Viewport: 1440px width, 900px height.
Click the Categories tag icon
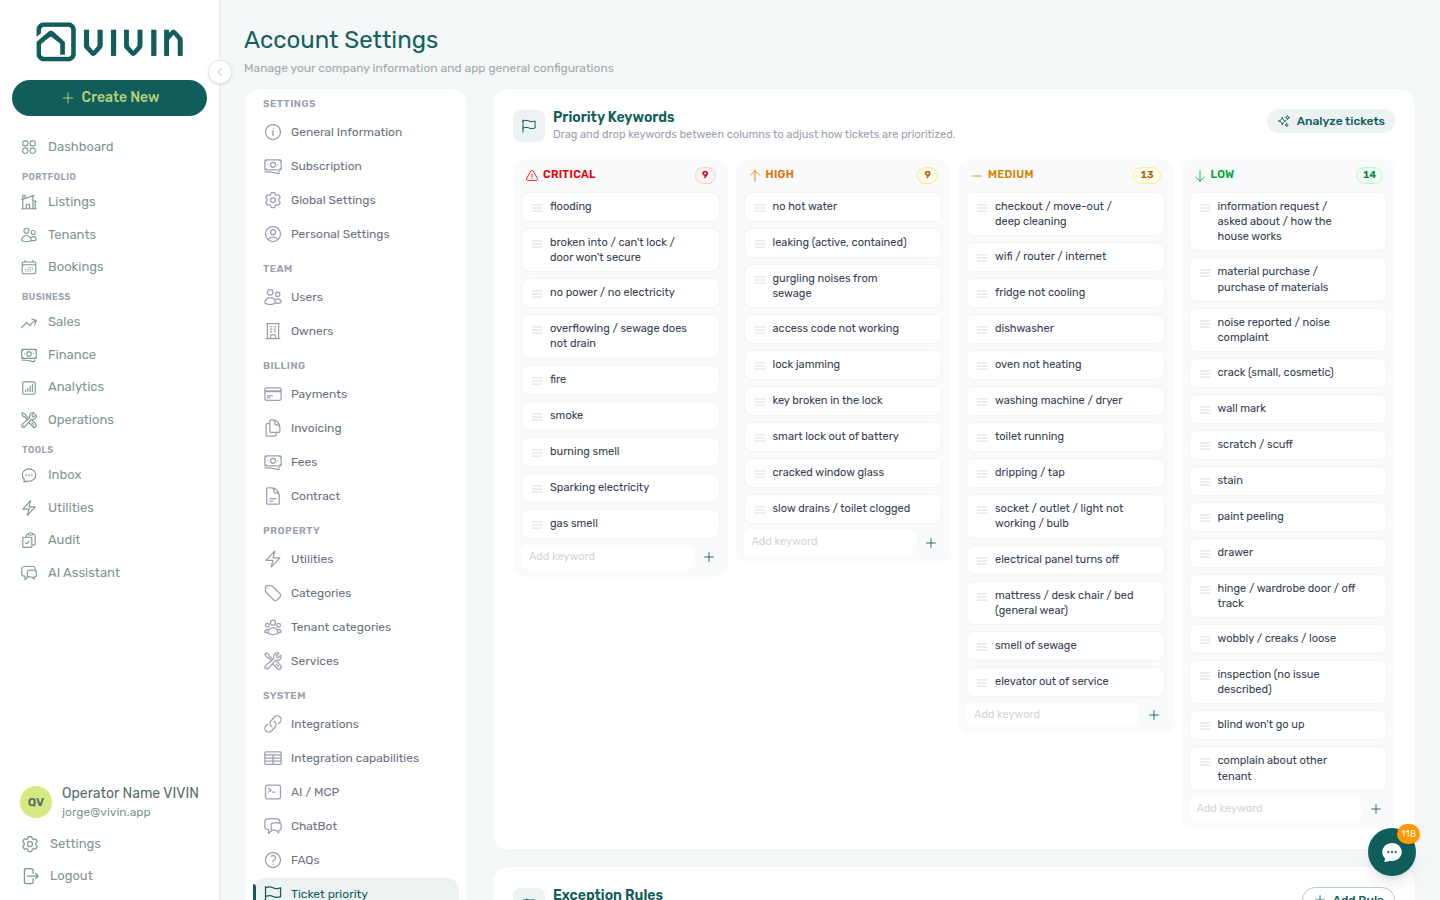click(273, 593)
